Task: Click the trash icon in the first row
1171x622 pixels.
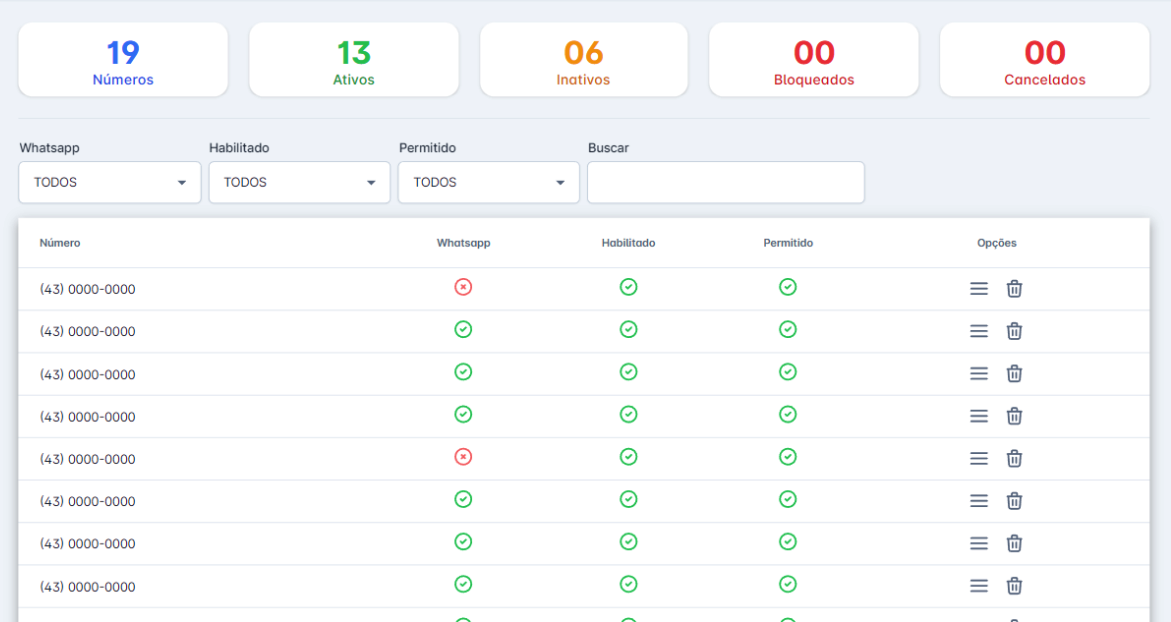Action: pos(1014,289)
